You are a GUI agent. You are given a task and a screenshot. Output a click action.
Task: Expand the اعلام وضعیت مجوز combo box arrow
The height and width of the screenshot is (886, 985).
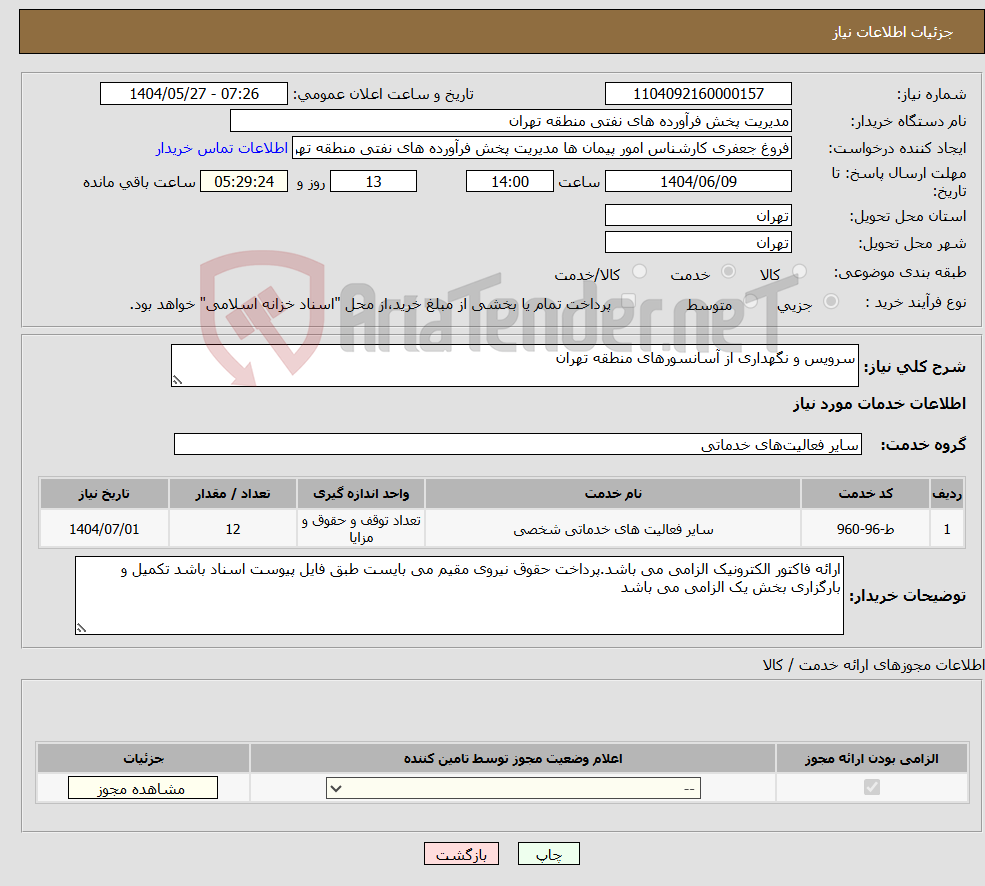click(x=337, y=787)
